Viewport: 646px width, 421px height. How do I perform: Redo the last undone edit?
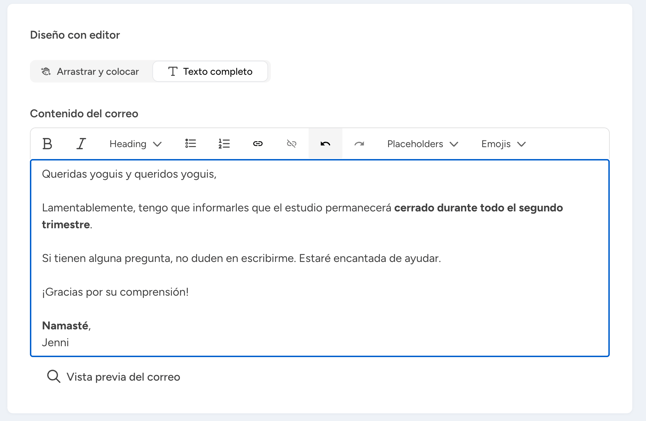pos(359,144)
